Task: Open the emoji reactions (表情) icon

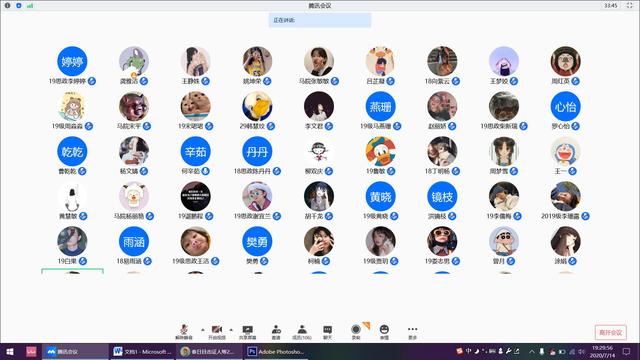Action: [384, 332]
